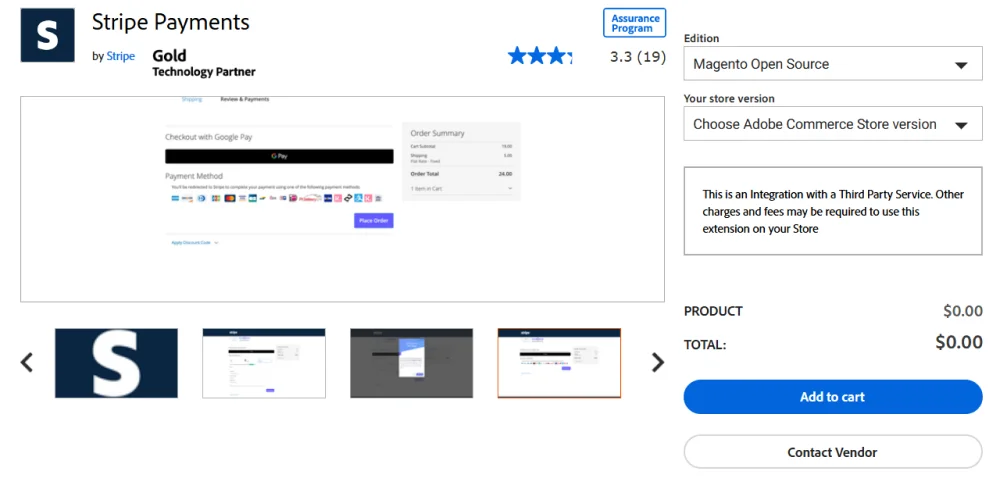This screenshot has height=500, width=1000.
Task: Choose the dark modal overlay thumbnail
Action: [412, 363]
